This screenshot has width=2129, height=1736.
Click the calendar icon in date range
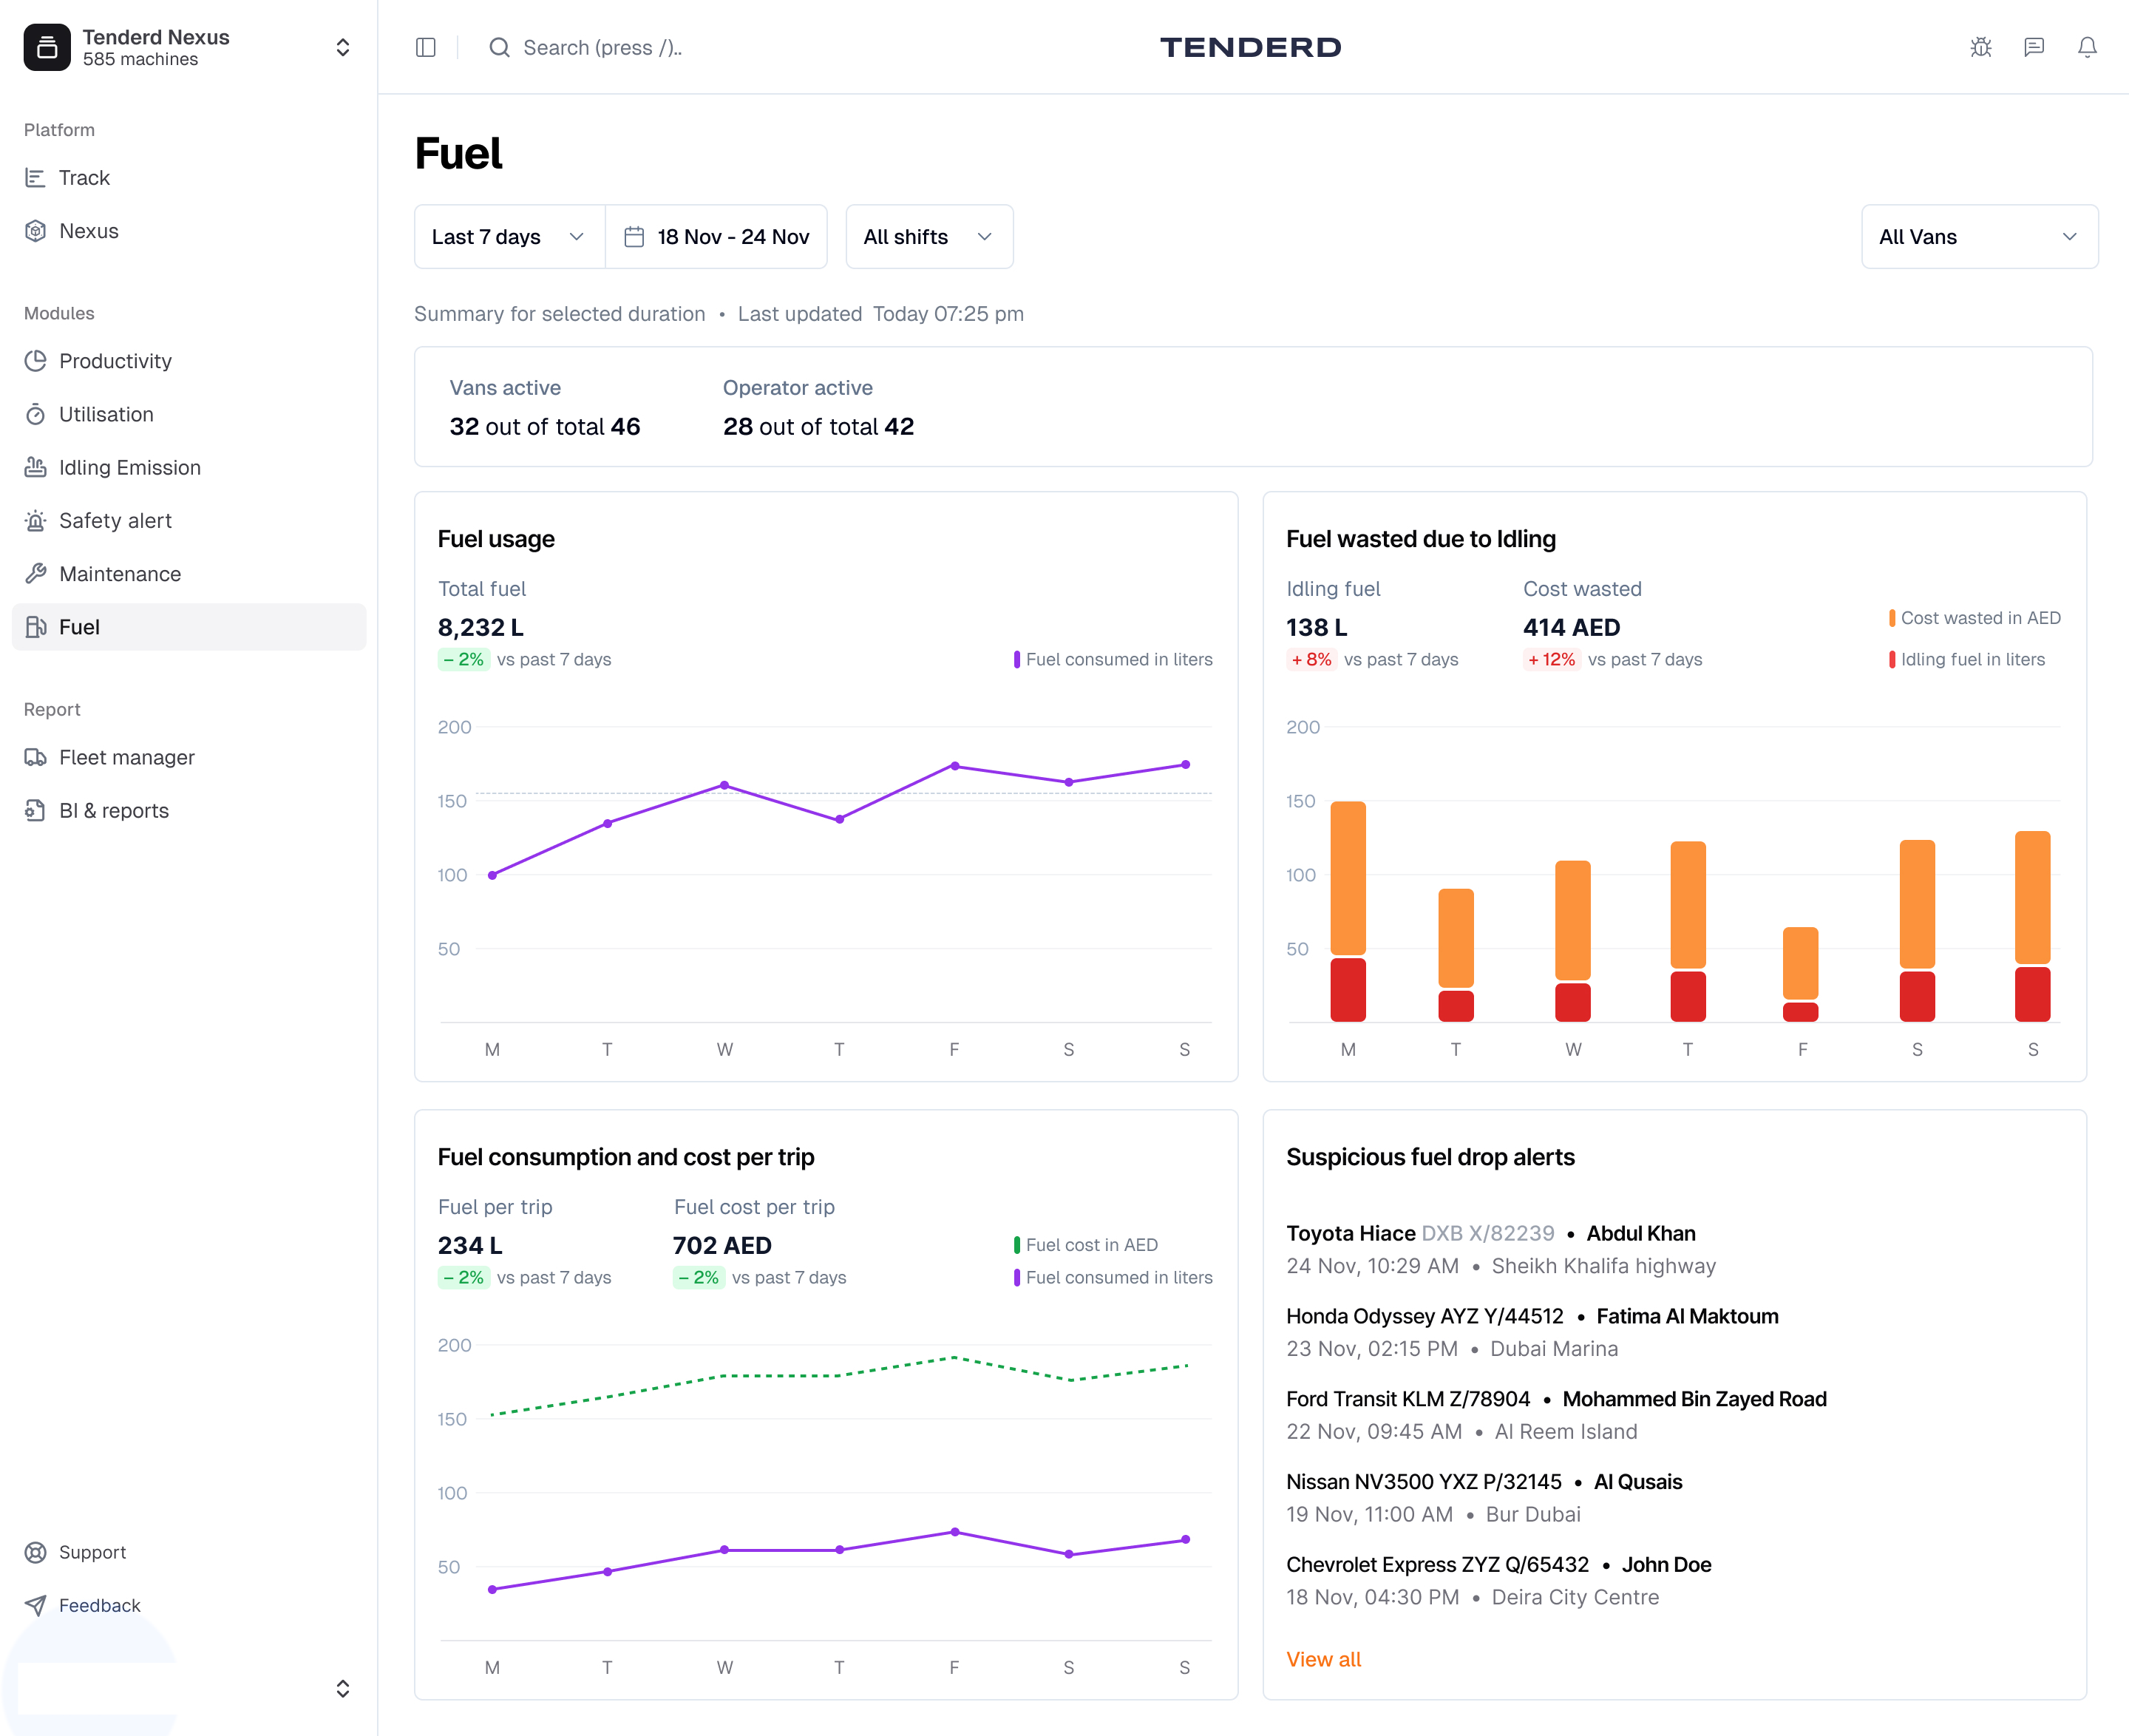tap(634, 237)
